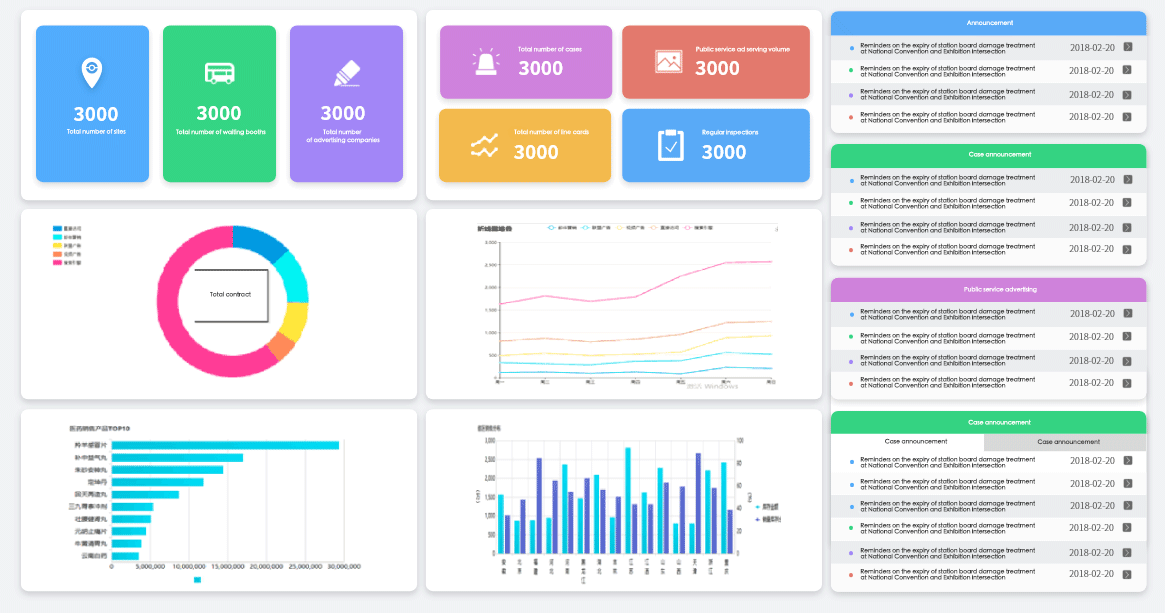Select the pen icon on advertising companies card
This screenshot has height=613, width=1165.
pos(347,74)
